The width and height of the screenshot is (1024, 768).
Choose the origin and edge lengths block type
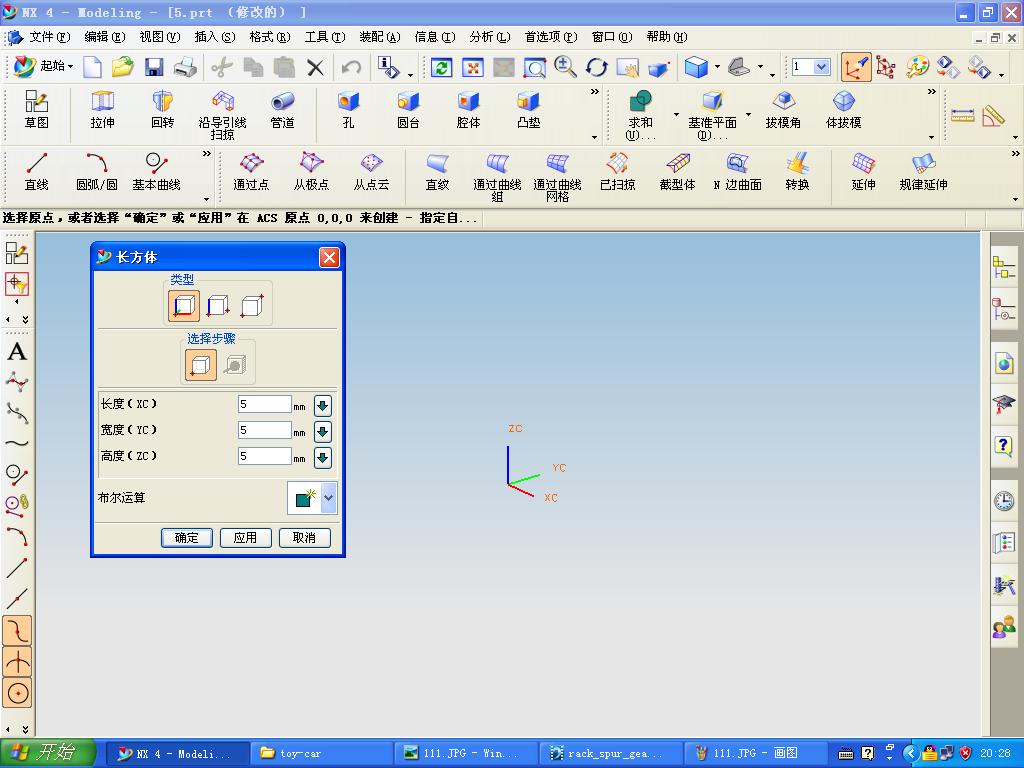click(184, 306)
